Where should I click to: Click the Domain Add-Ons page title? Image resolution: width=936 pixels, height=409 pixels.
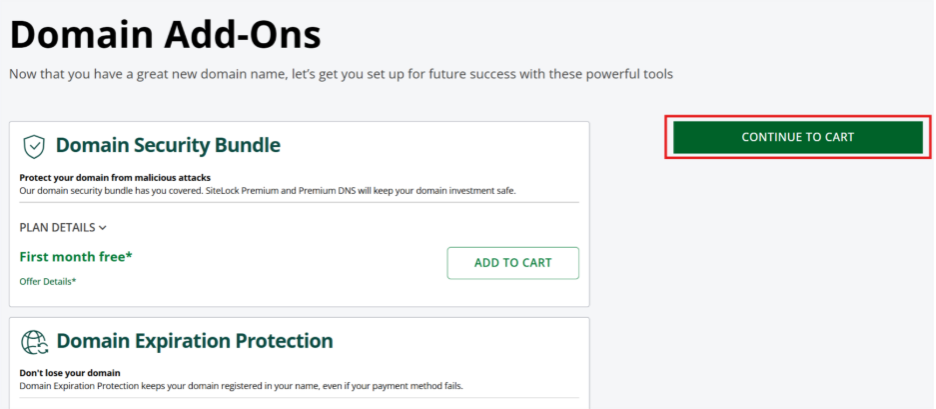(x=165, y=35)
